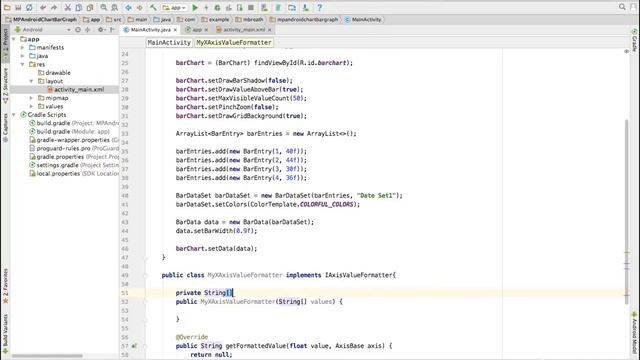
Task: Navigate Forward with the right arrow icon
Action: [140, 7]
